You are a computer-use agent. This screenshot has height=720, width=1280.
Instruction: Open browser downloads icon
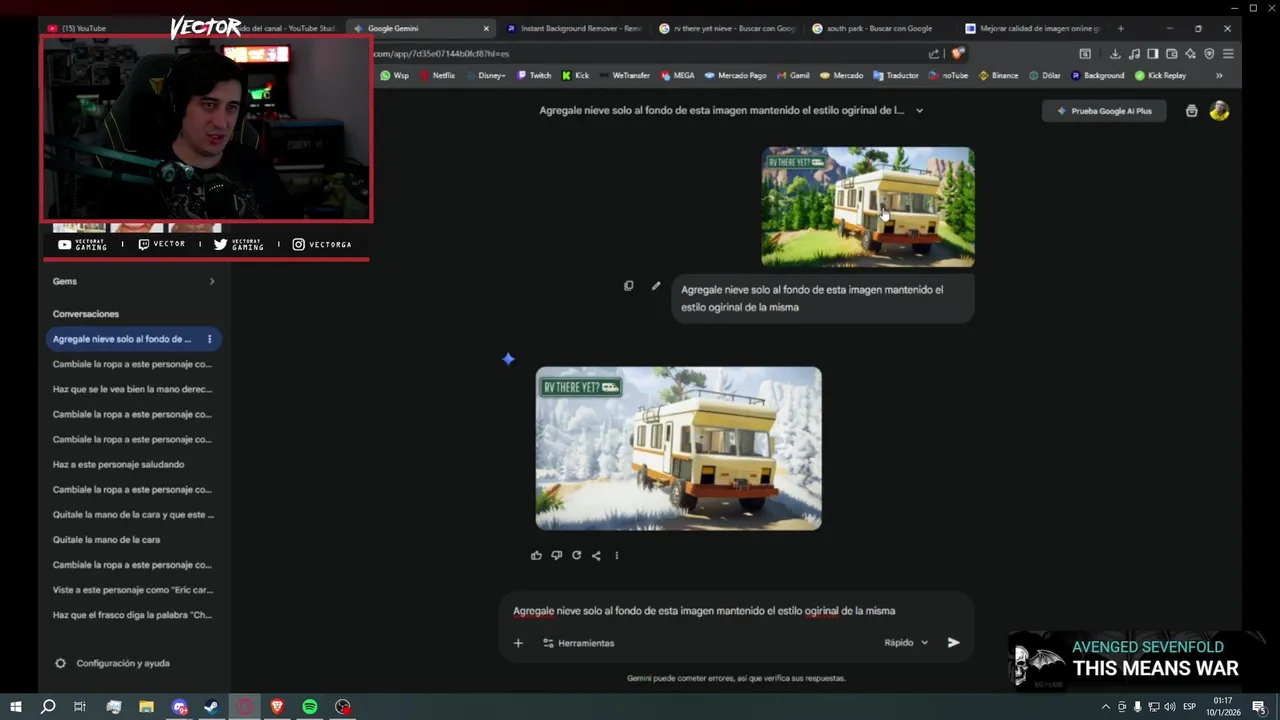pyautogui.click(x=1115, y=54)
